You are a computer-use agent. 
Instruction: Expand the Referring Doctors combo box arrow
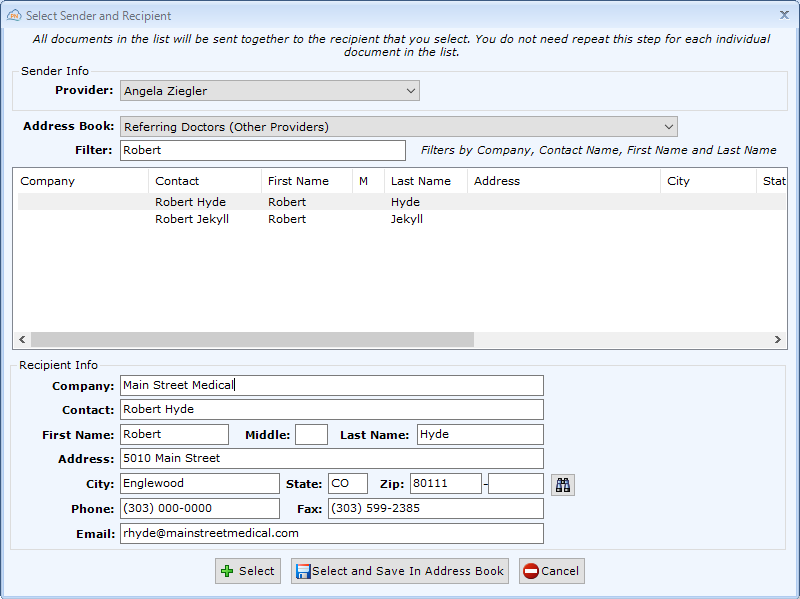pos(668,127)
